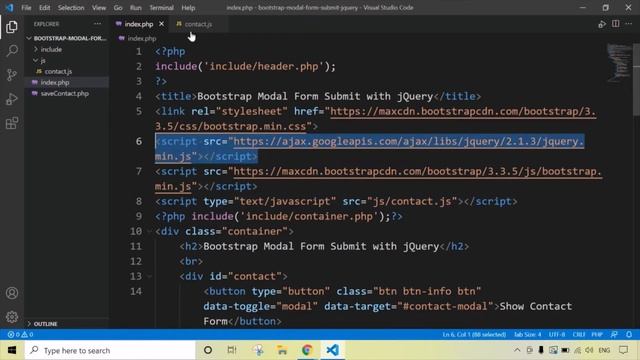Click Explorer panel more actions ellipsis
Screen dimensions: 640x360
[97, 24]
